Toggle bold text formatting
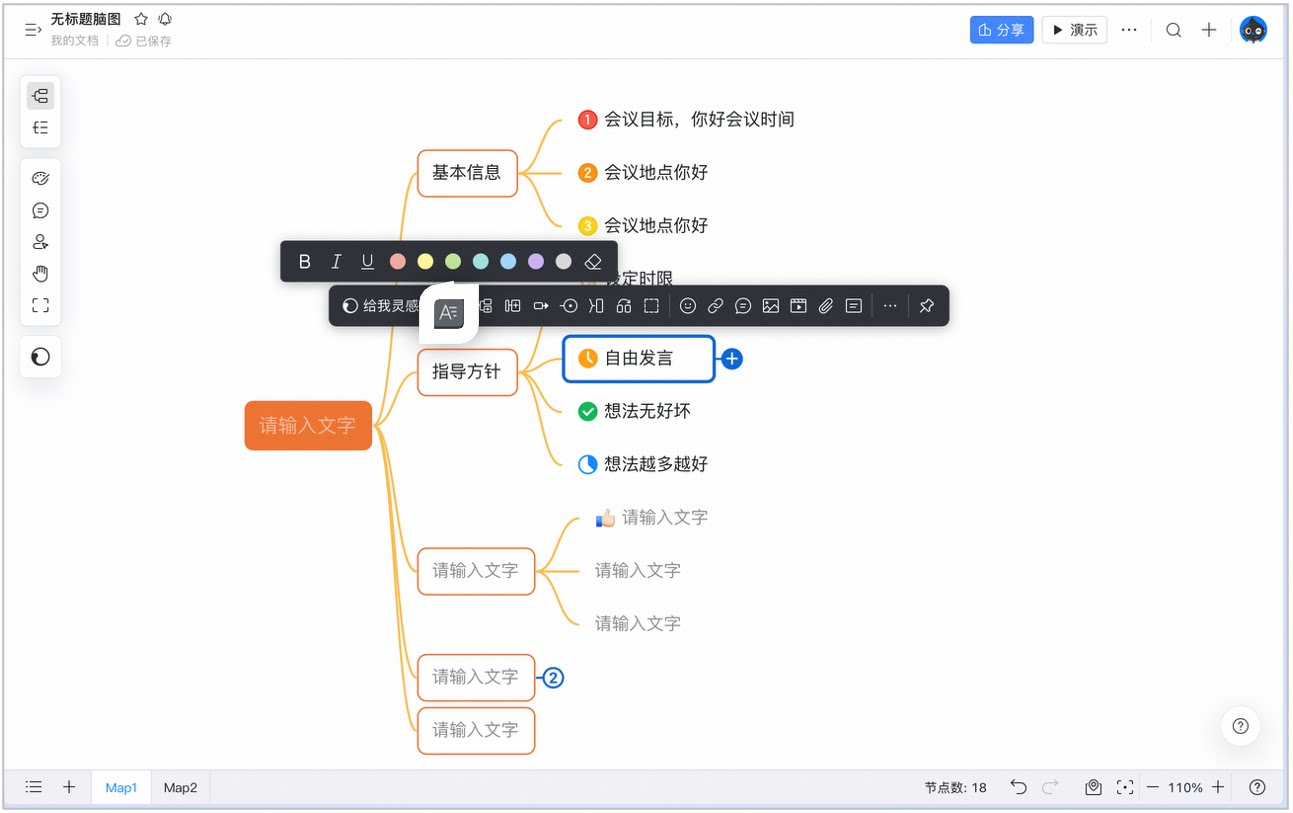 [305, 262]
